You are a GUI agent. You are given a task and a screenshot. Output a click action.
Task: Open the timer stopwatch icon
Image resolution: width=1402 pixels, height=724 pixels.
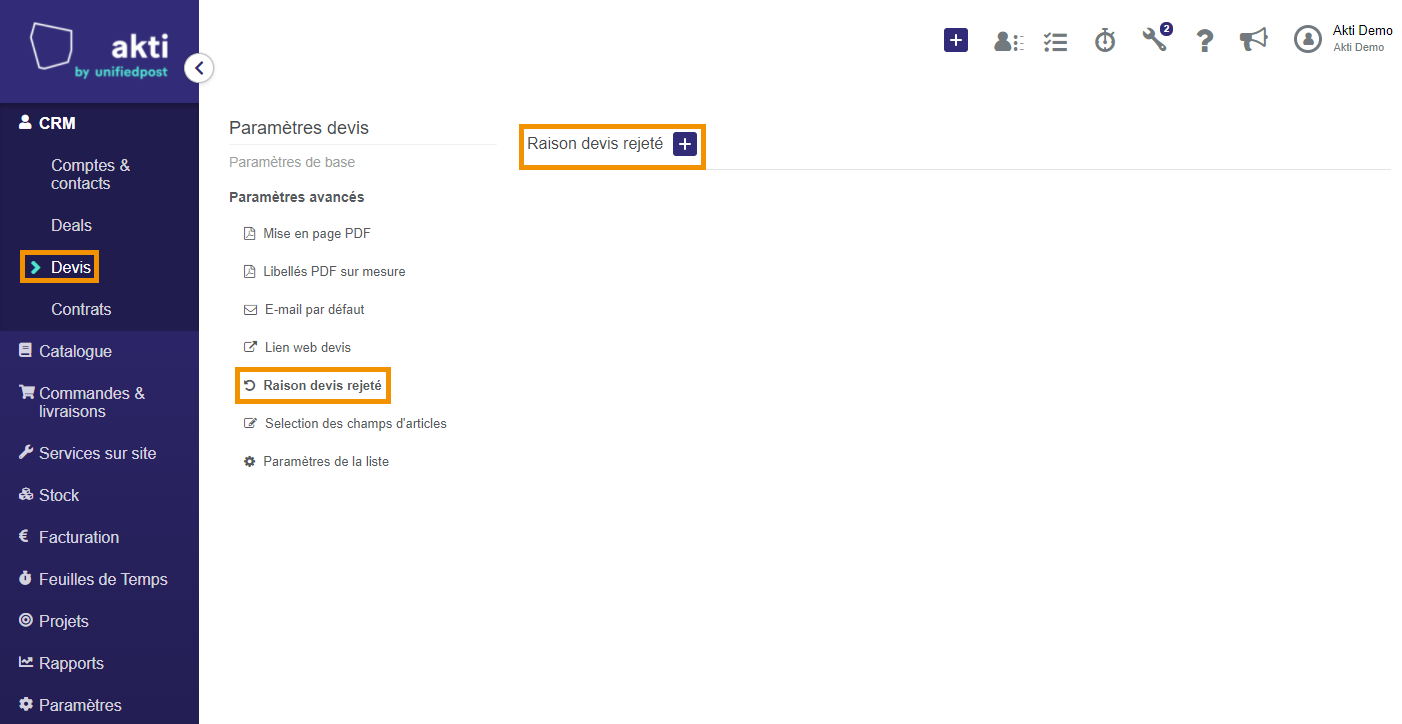coord(1105,40)
